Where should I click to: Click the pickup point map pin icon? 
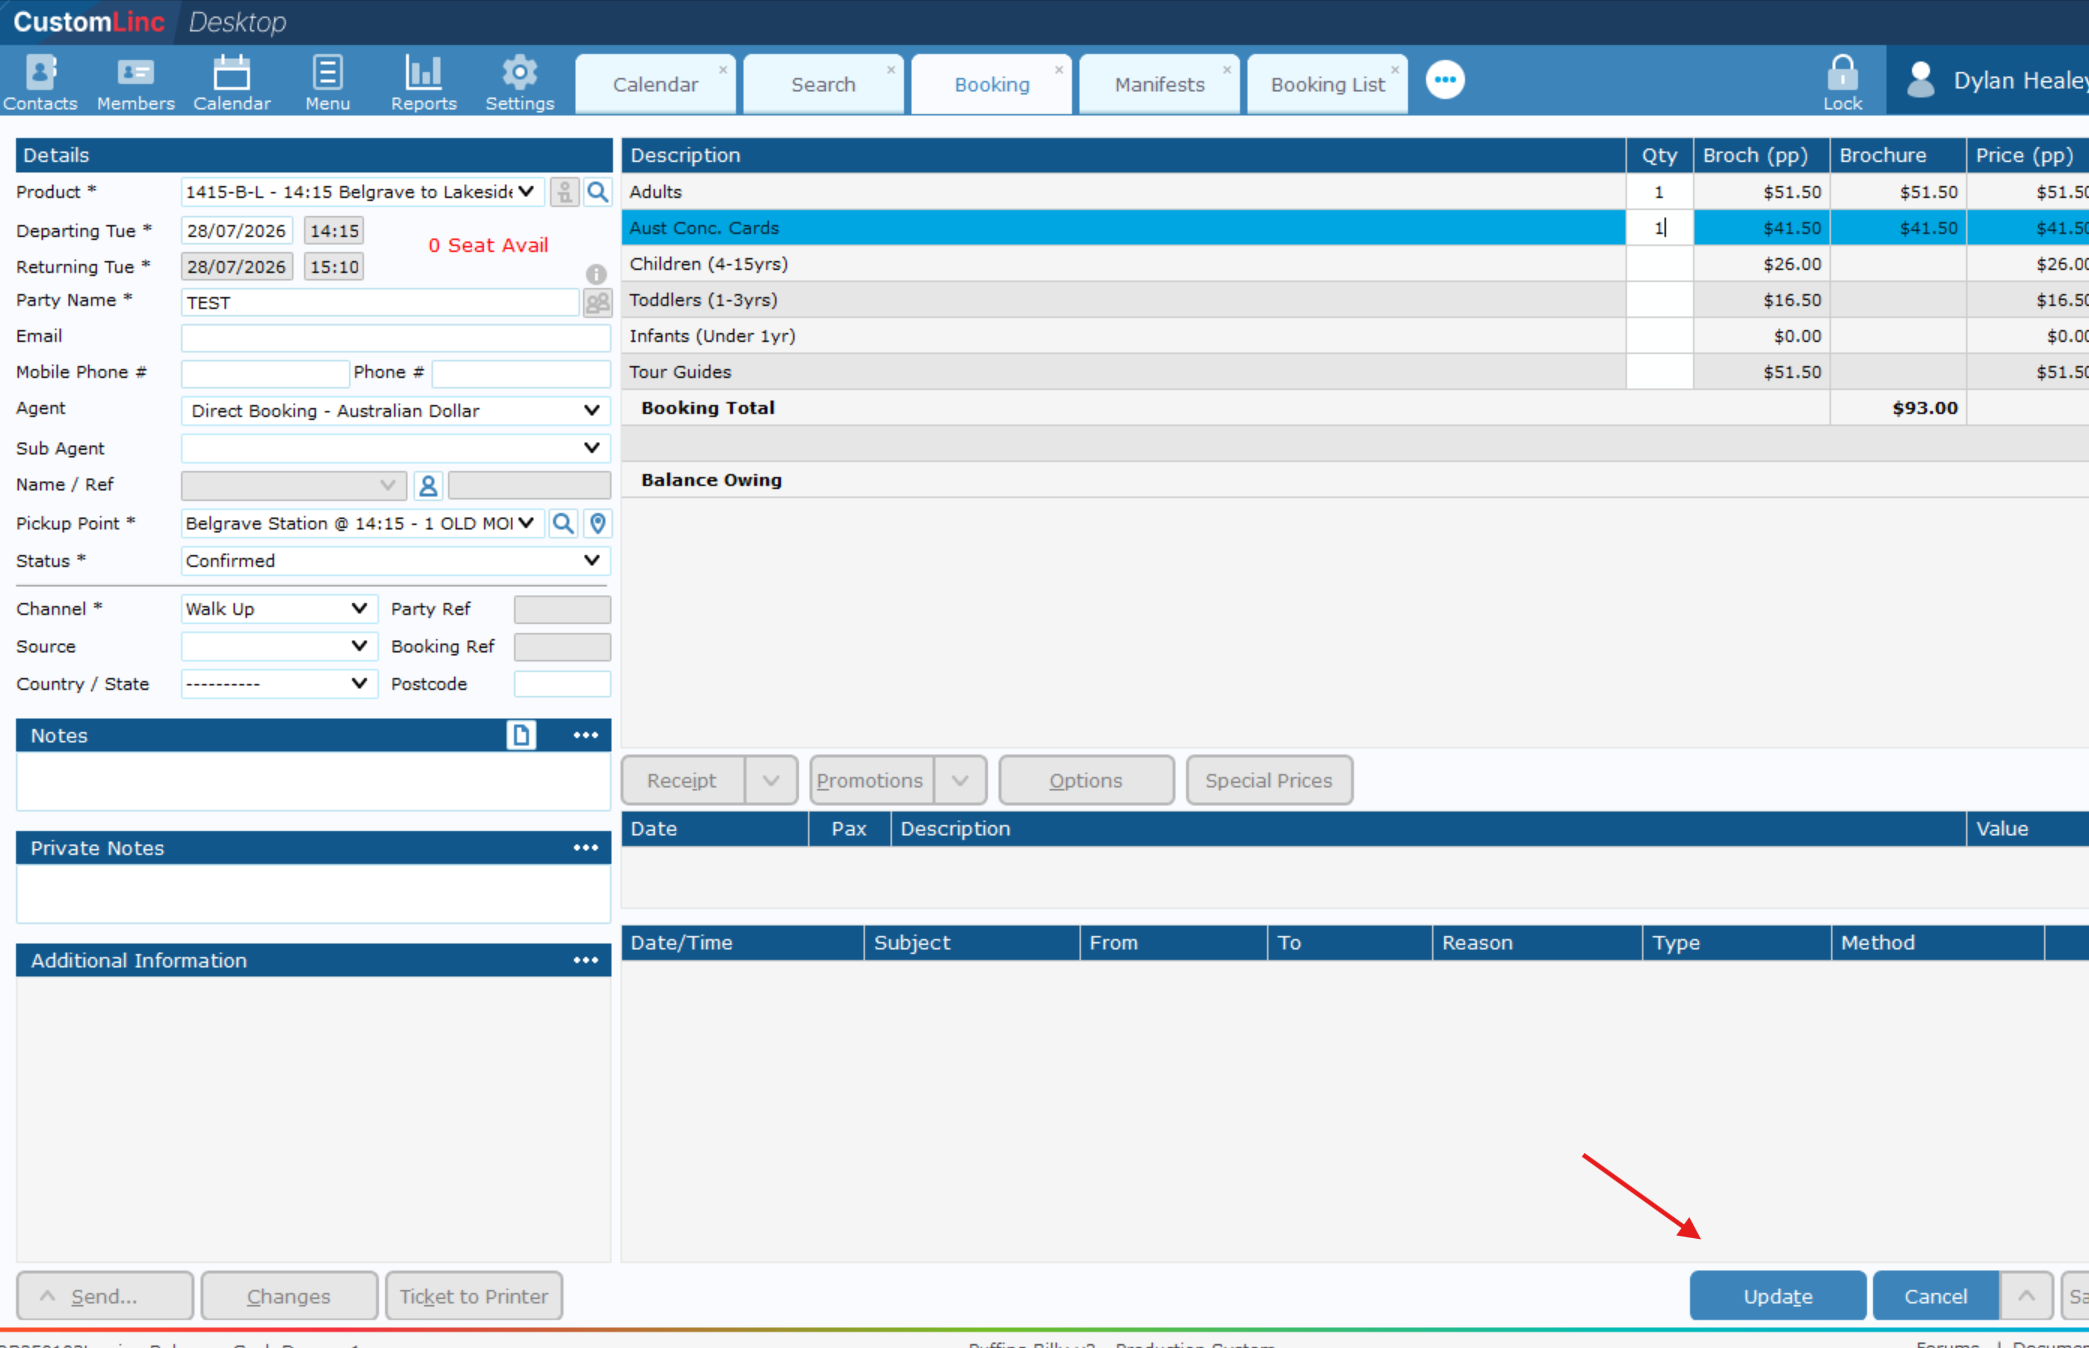(x=598, y=523)
